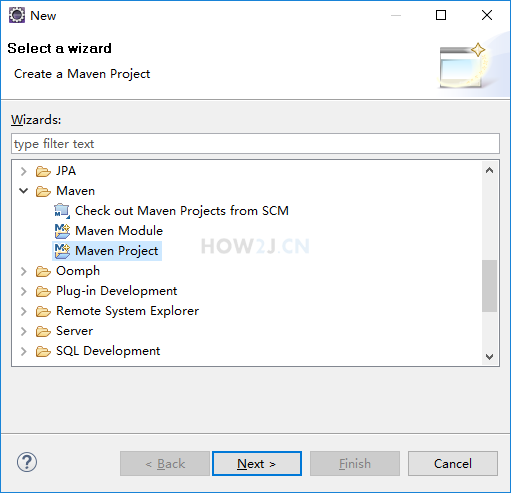Click the Server folder icon
The width and height of the screenshot is (511, 493).
pyautogui.click(x=43, y=331)
